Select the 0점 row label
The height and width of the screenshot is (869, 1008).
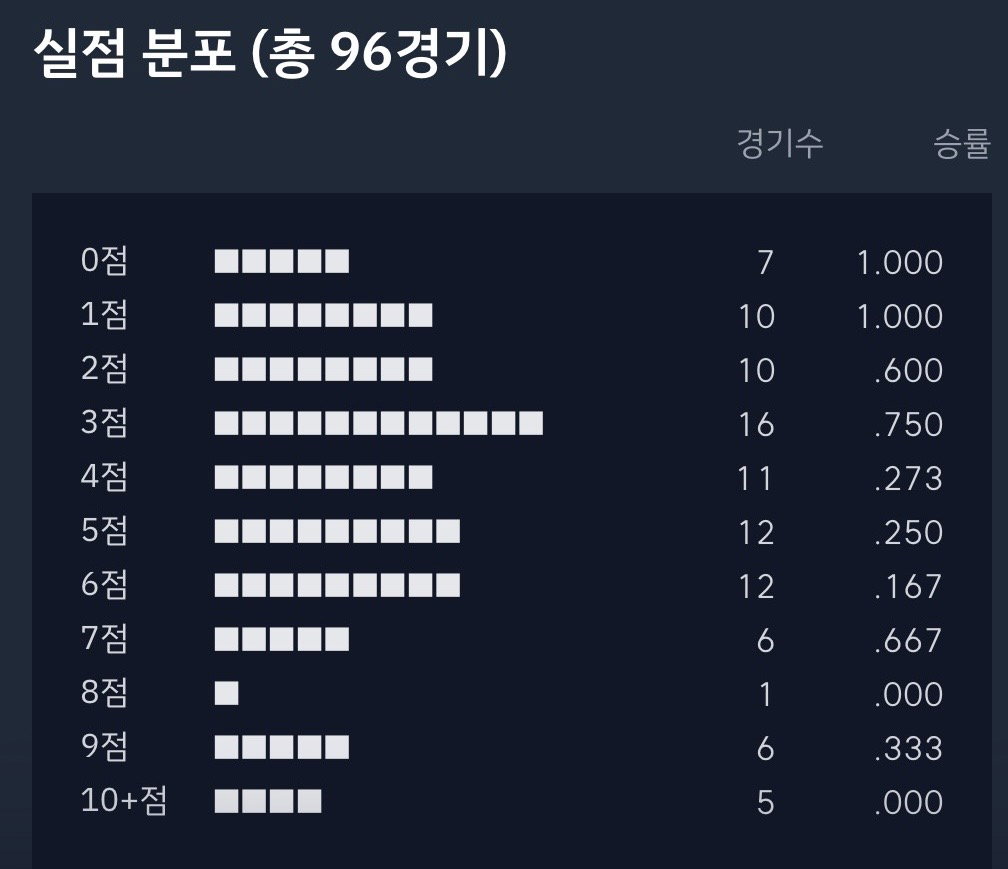pyautogui.click(x=104, y=261)
